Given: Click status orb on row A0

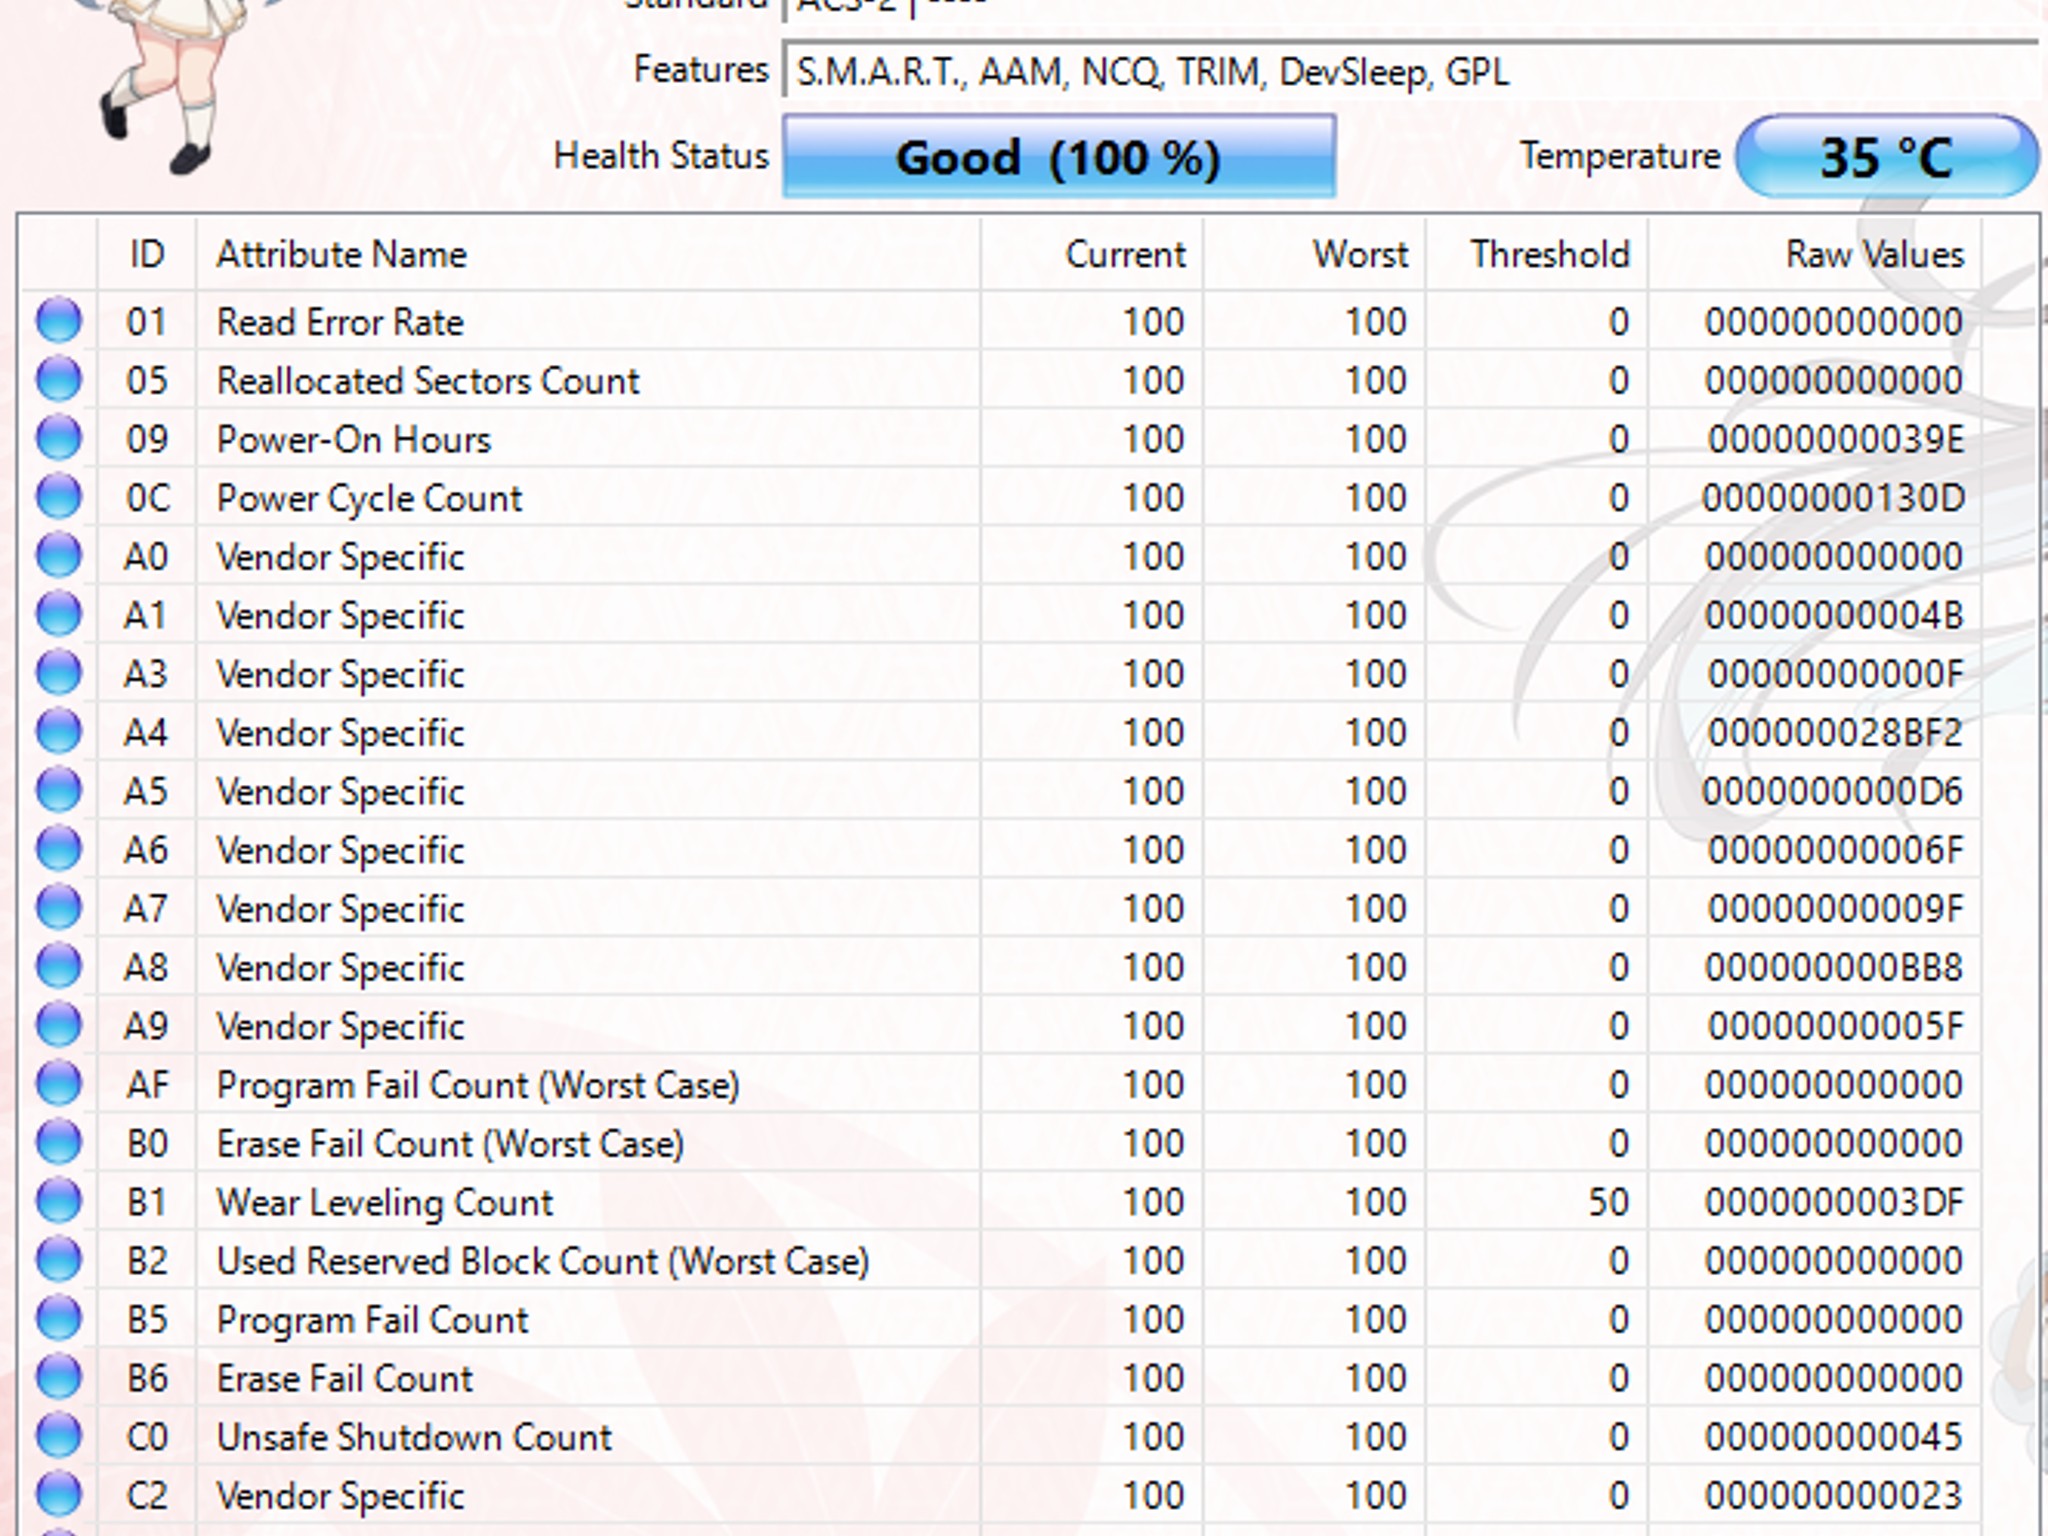Looking at the screenshot, I should 59,556.
